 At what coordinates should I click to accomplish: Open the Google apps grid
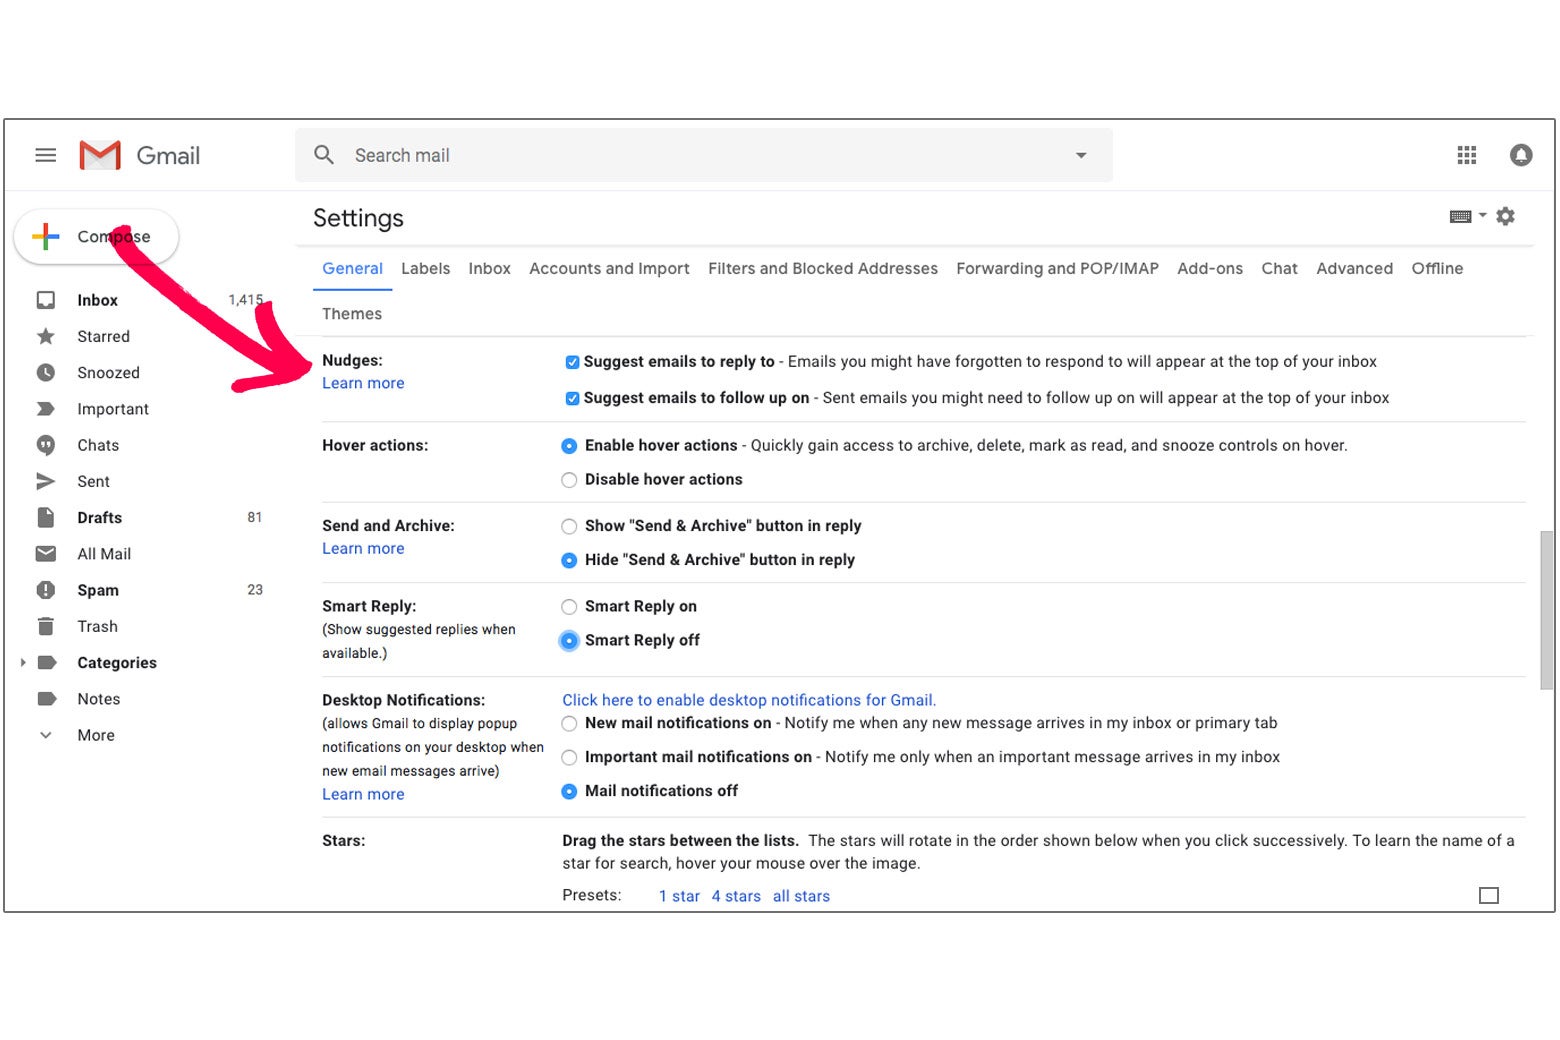[x=1466, y=155]
